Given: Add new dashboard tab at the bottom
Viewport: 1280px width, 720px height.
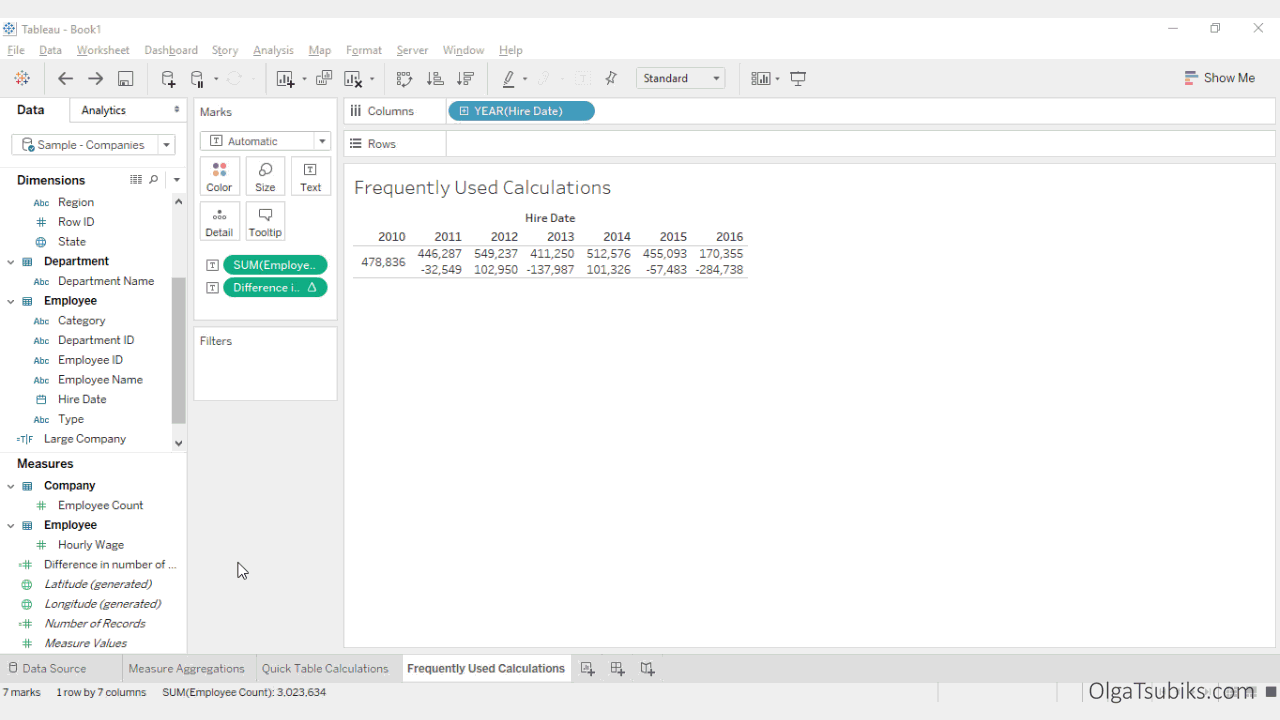Looking at the screenshot, I should pos(618,668).
